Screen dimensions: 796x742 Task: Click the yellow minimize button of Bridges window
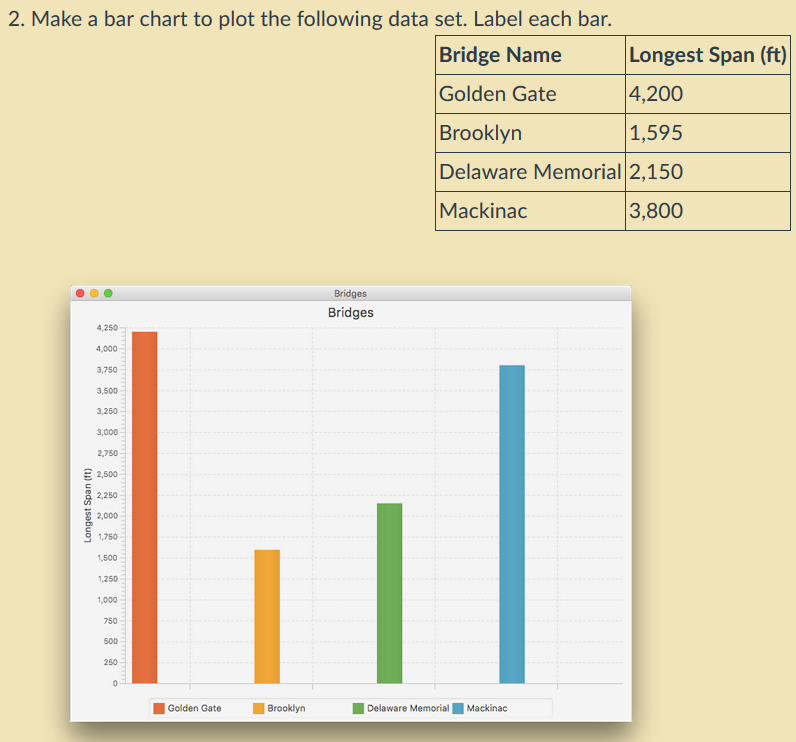[94, 293]
